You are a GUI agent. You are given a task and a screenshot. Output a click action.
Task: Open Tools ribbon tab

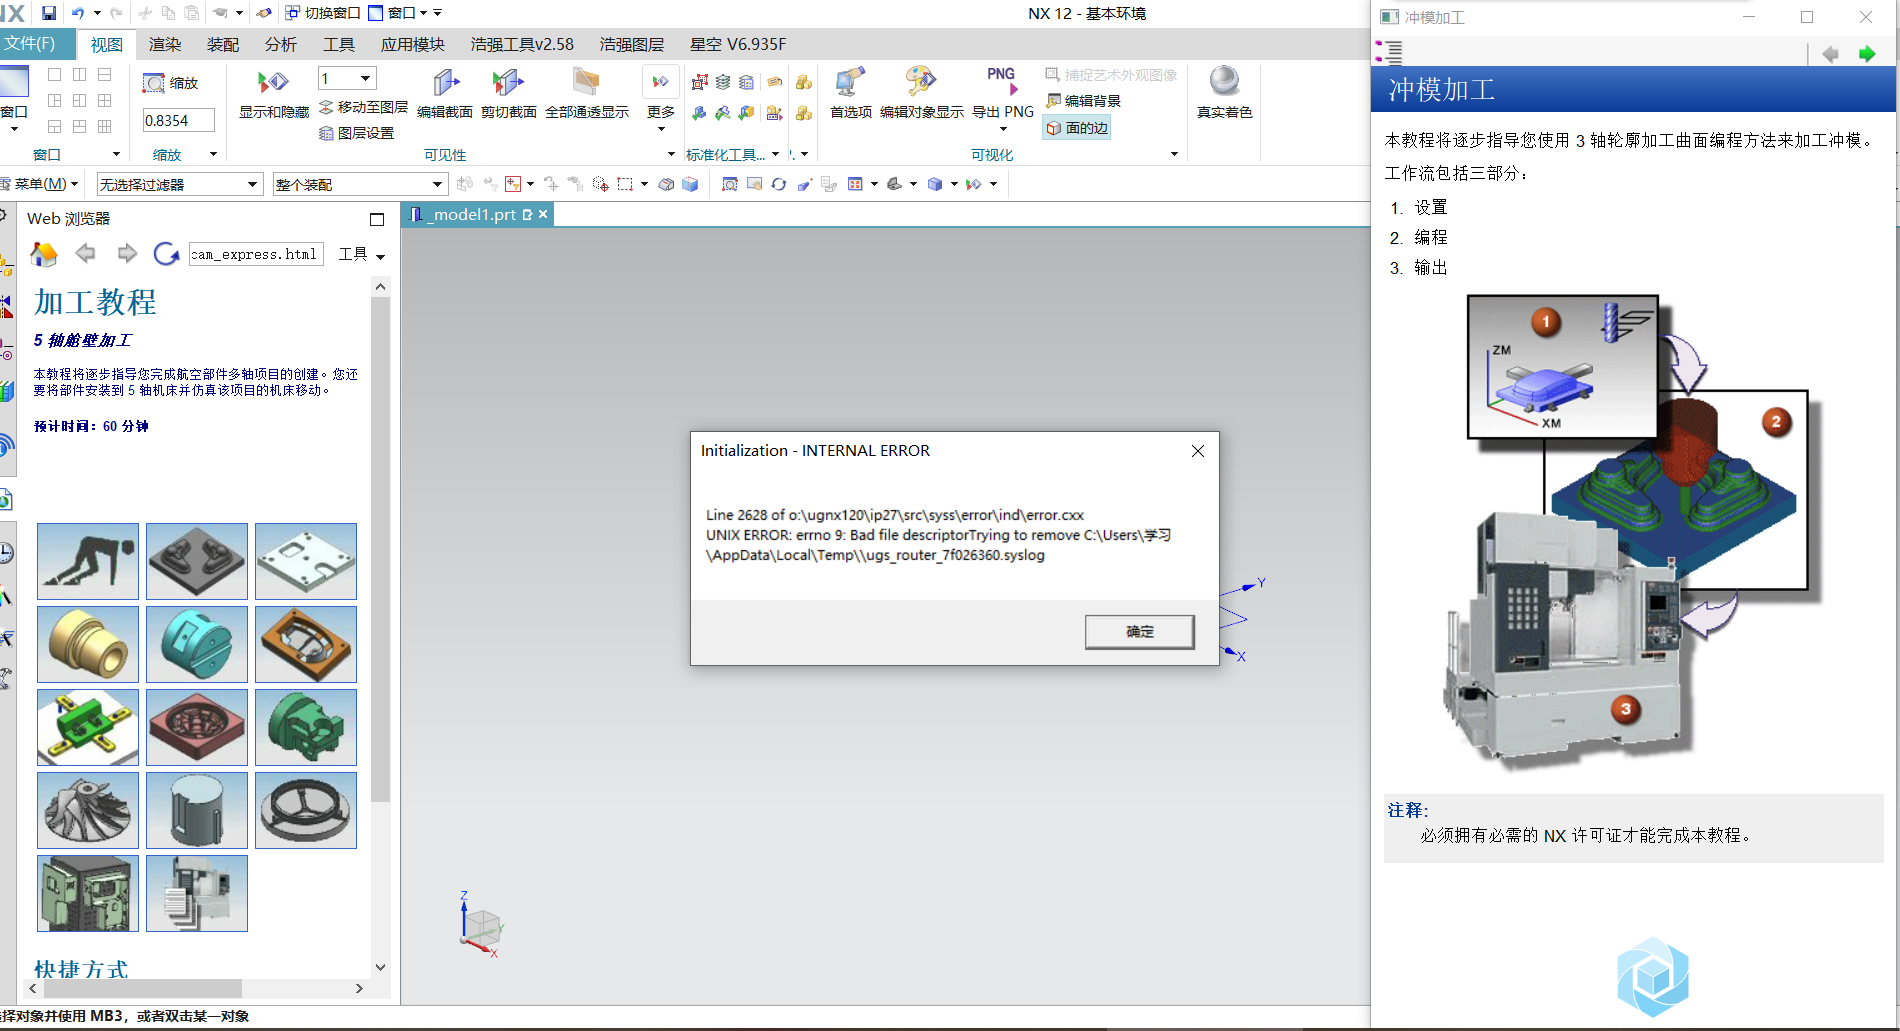pyautogui.click(x=339, y=45)
